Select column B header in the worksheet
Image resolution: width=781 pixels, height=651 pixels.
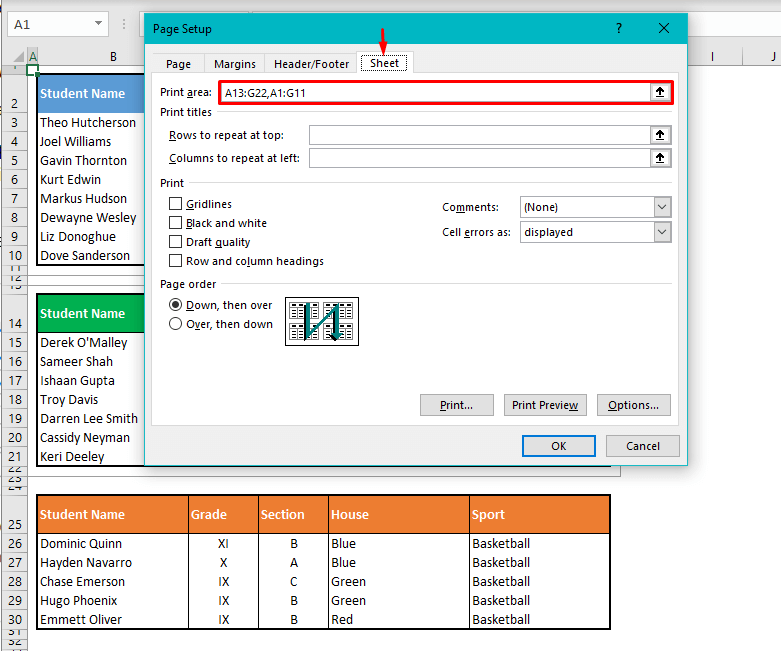point(114,57)
